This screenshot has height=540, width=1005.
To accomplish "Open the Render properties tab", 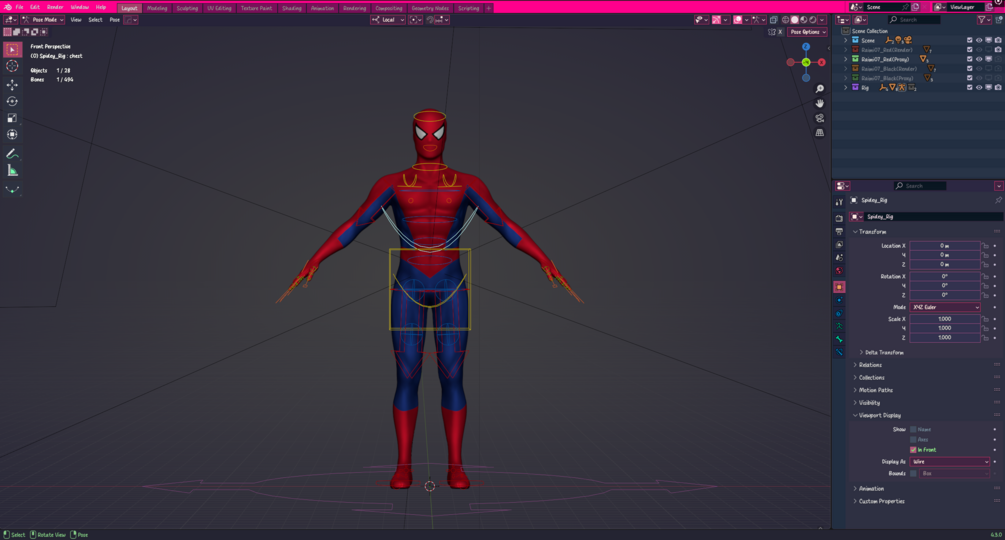I will pos(839,218).
